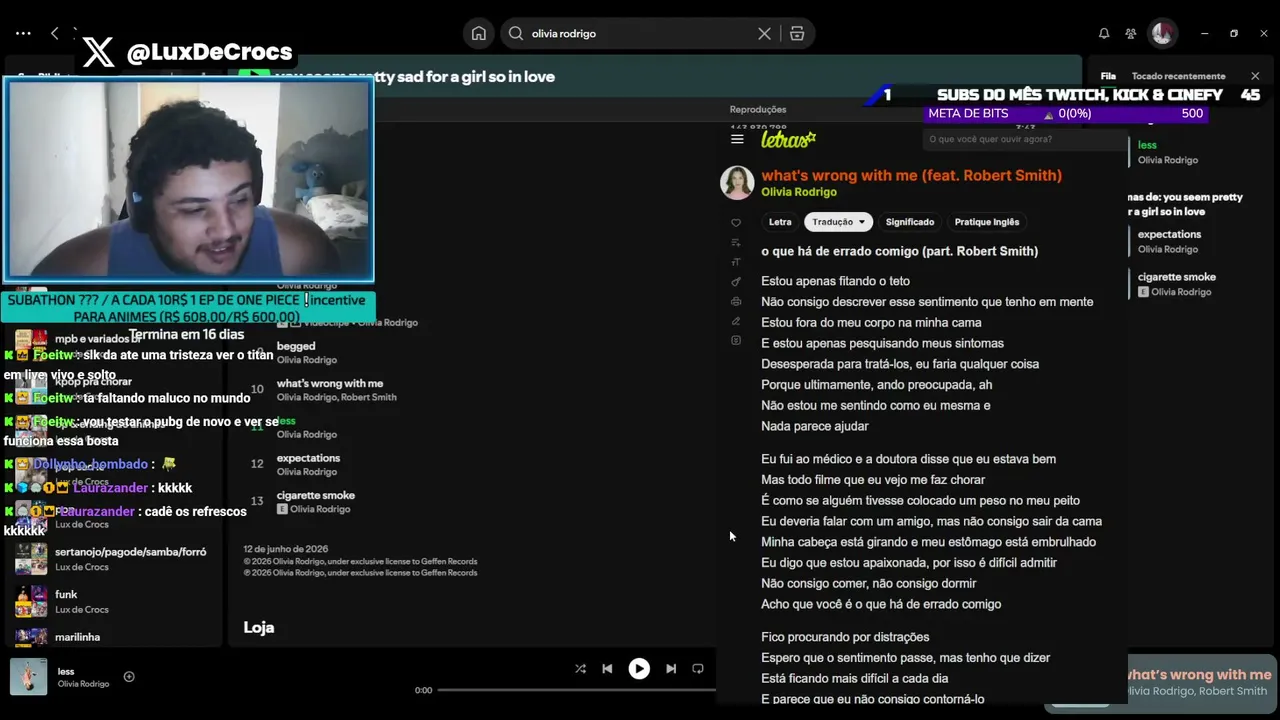Open the guitar chords icon in Letras
The image size is (1280, 720).
click(736, 282)
